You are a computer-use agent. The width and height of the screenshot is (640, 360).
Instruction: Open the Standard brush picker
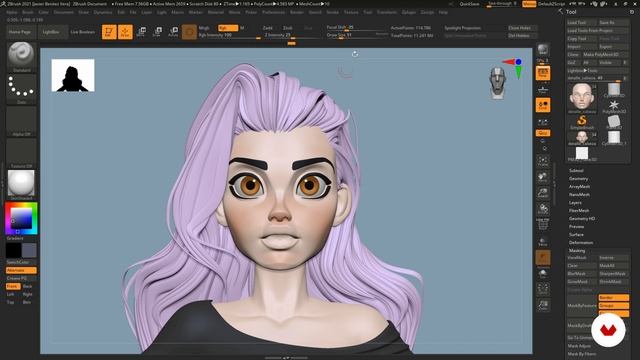point(21,57)
